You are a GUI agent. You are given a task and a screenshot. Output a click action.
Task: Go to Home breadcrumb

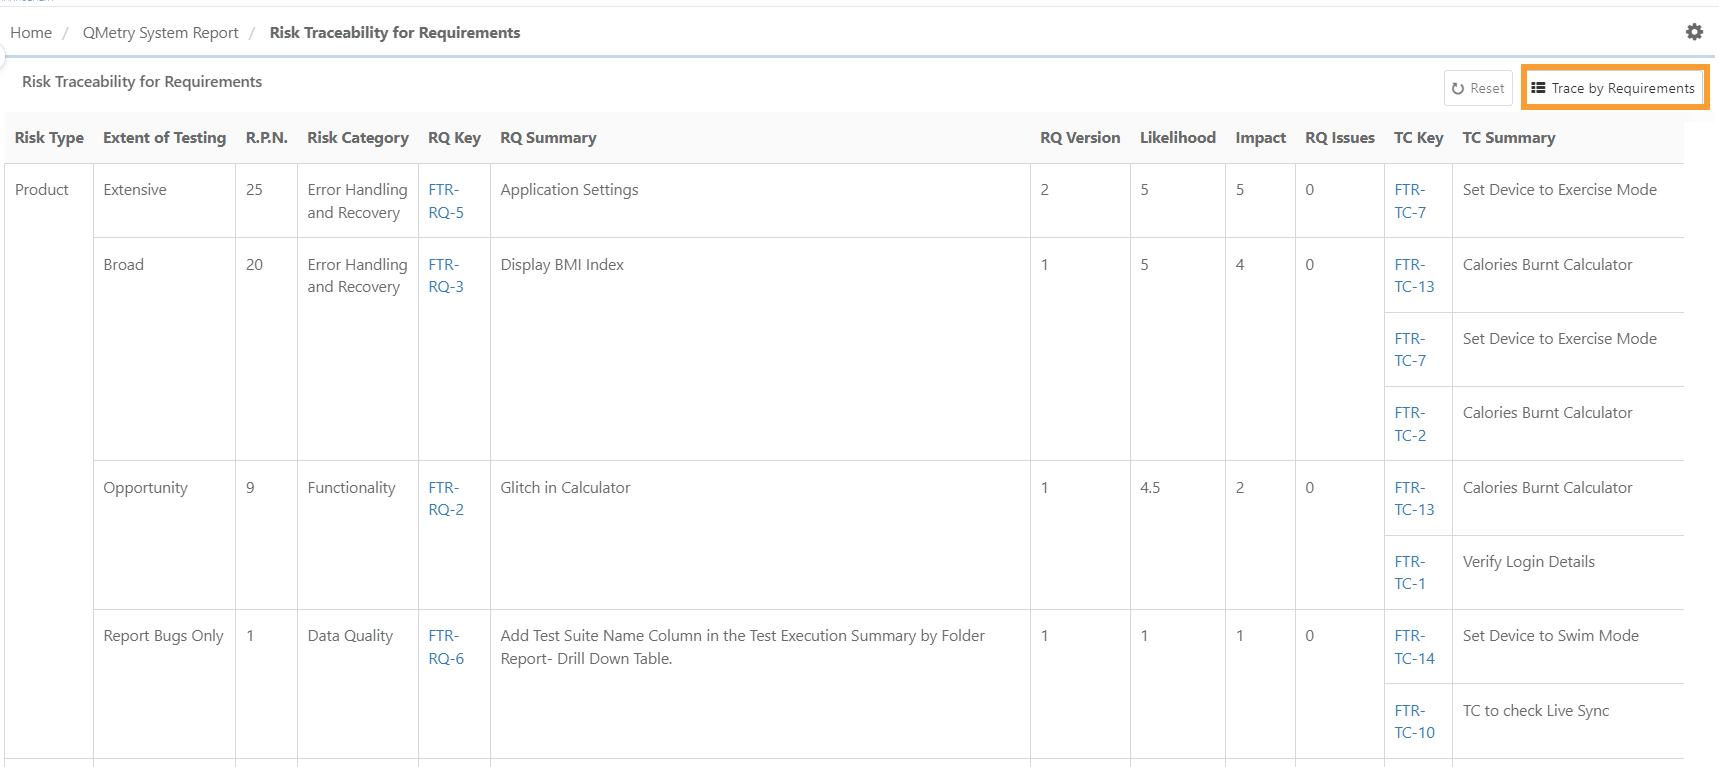31,33
